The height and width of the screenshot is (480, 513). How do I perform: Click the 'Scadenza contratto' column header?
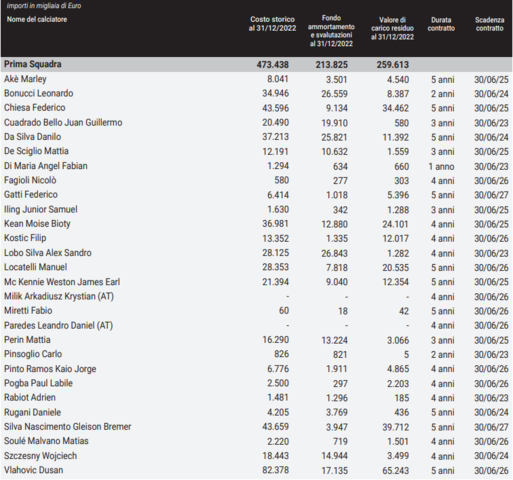tap(489, 24)
